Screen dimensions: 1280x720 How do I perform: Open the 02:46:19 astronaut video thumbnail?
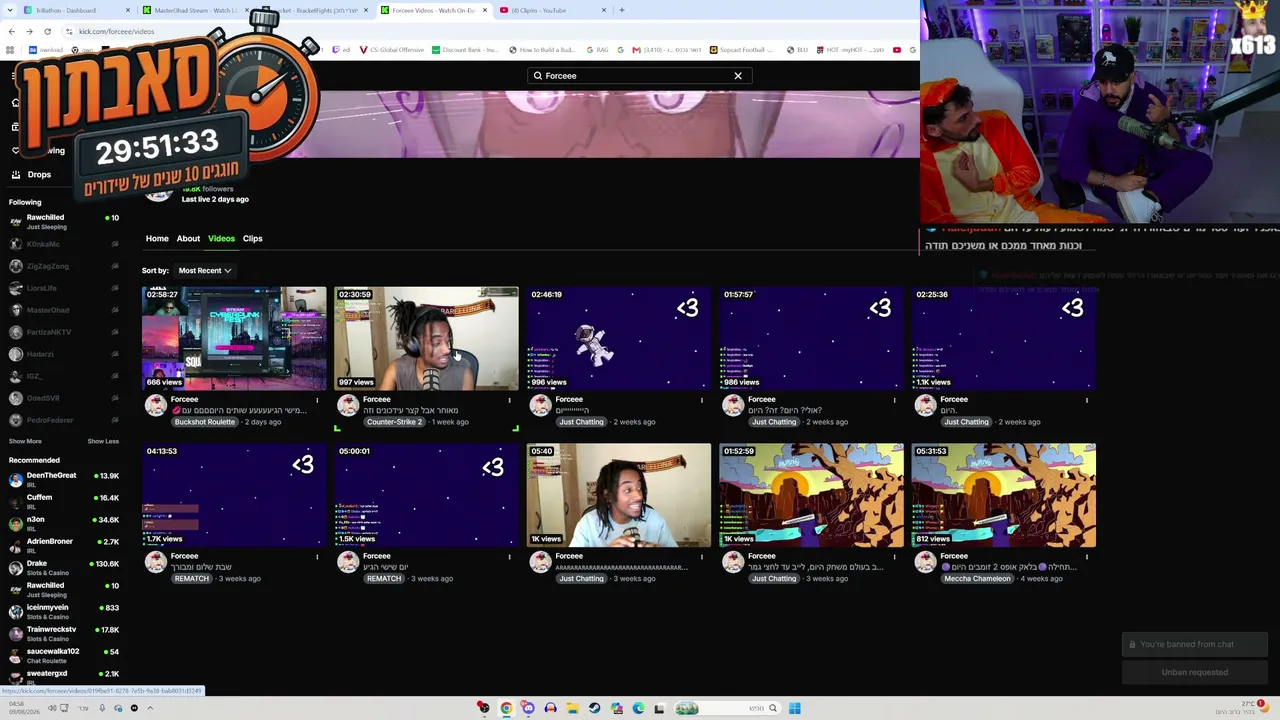coord(619,338)
